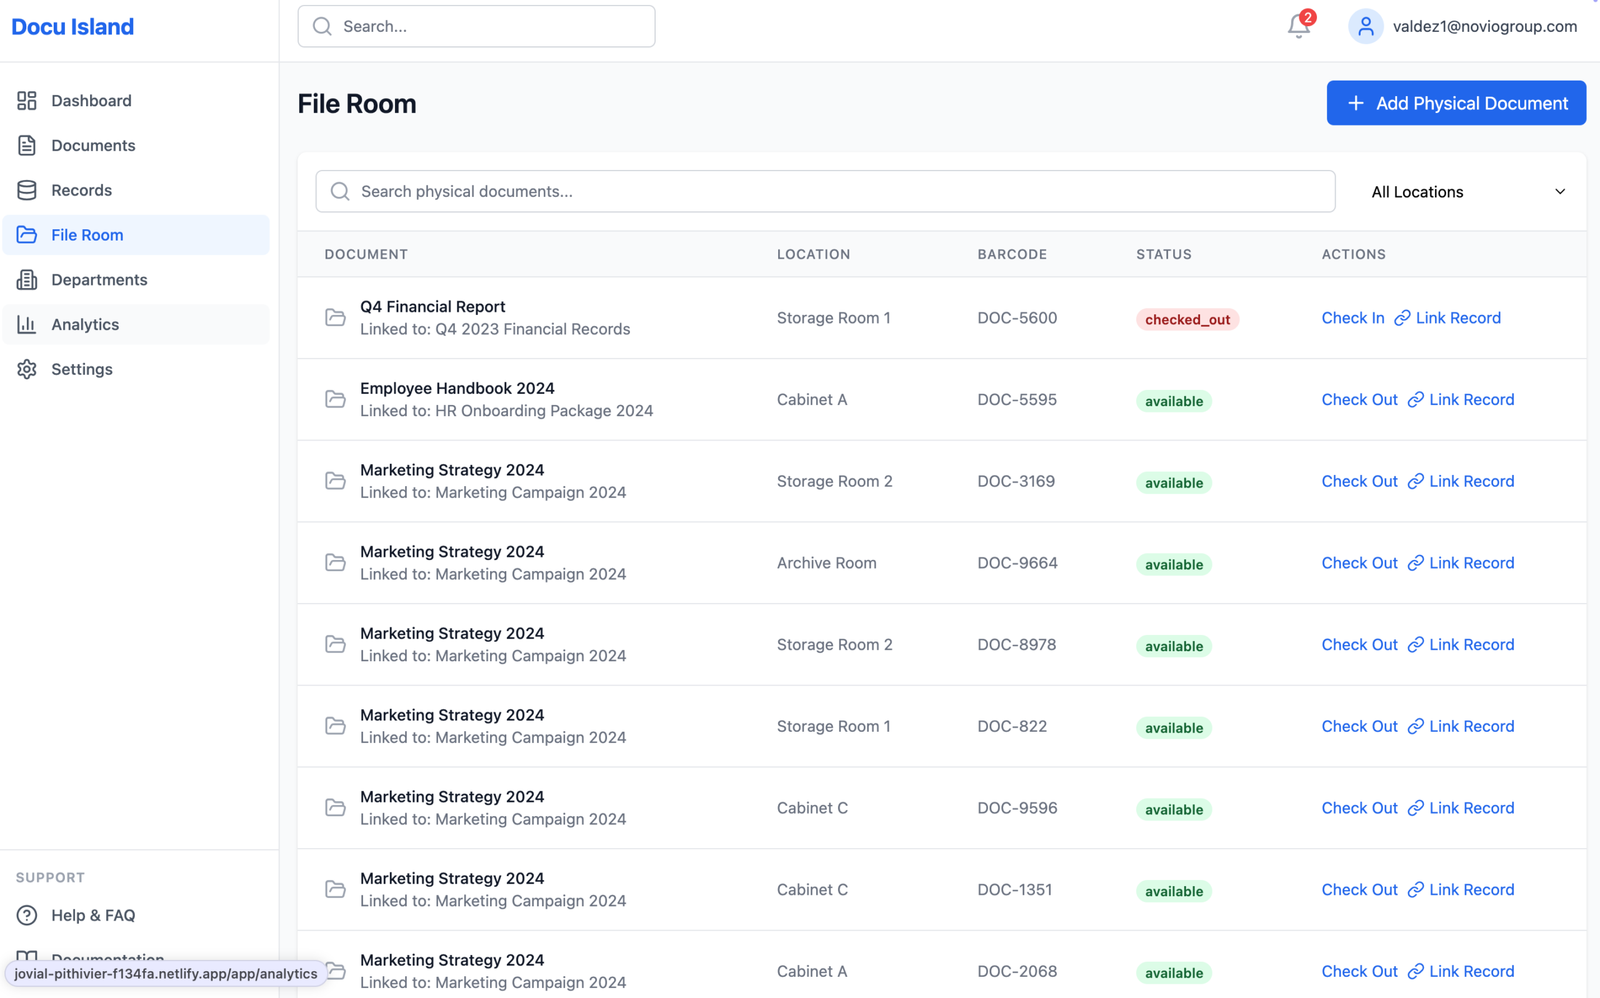
Task: Click the user profile avatar icon
Action: (x=1365, y=26)
